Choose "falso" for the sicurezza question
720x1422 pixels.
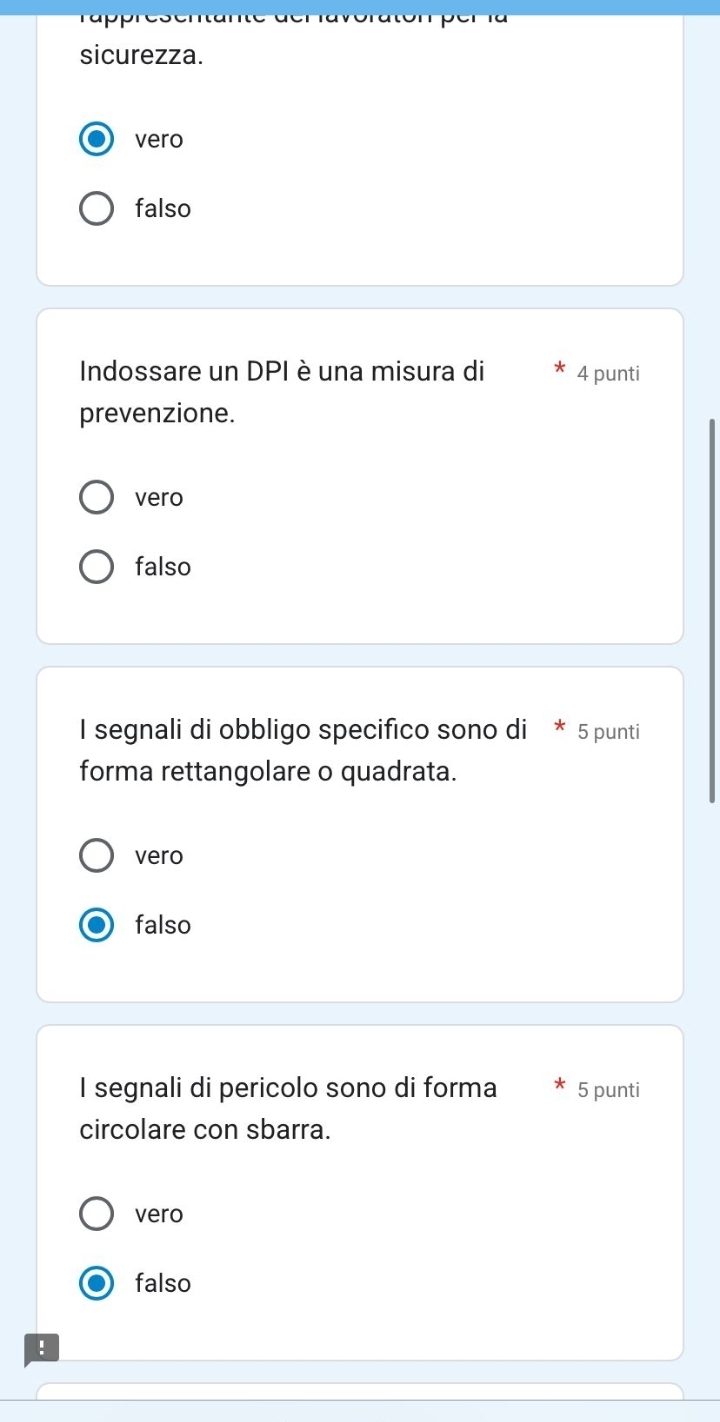pos(97,210)
